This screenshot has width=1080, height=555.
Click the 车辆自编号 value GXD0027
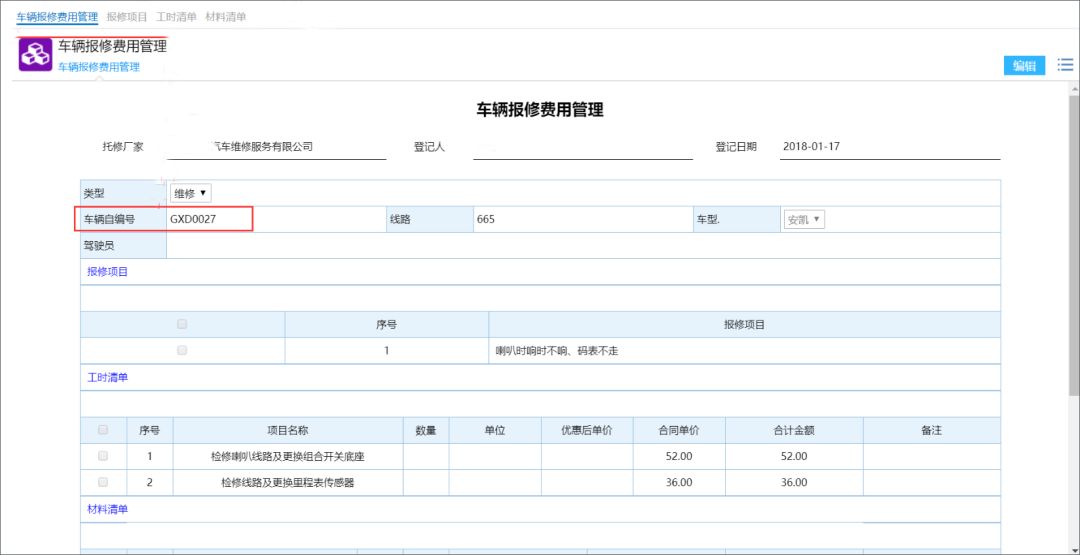[194, 220]
